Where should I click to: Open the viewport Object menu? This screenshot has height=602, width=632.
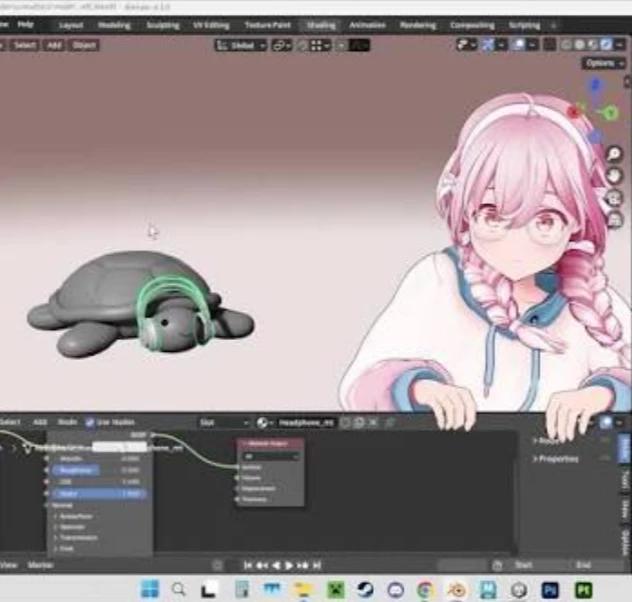pyautogui.click(x=84, y=45)
